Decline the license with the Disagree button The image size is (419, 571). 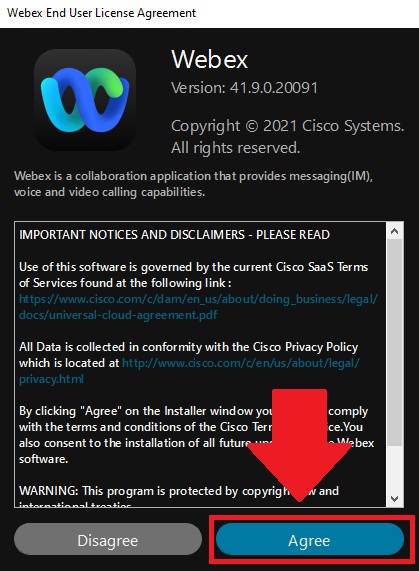108,540
